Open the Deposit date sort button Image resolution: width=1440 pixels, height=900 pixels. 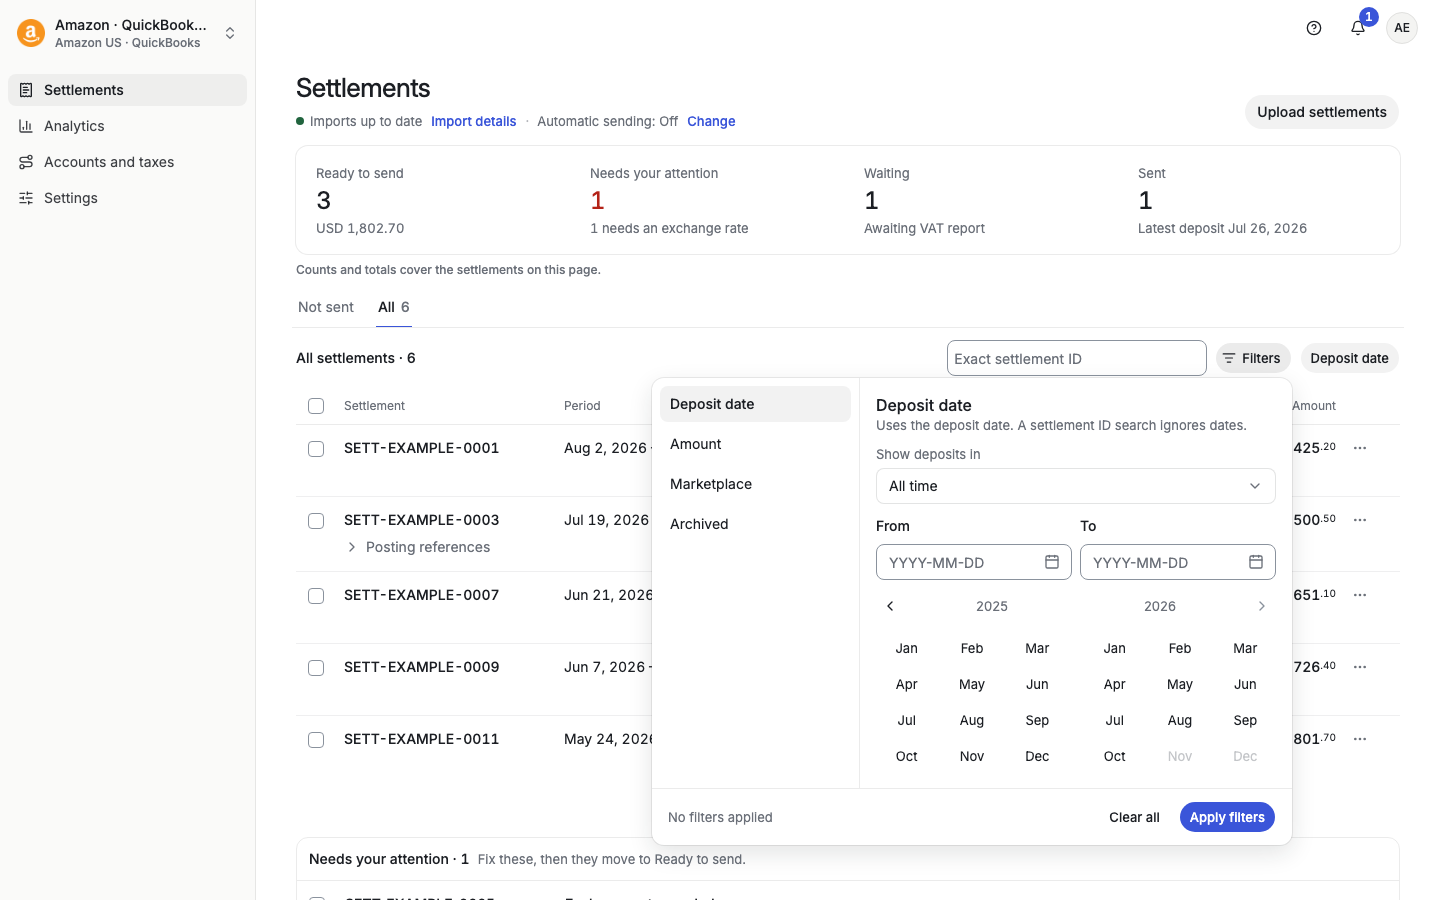[x=1349, y=358]
